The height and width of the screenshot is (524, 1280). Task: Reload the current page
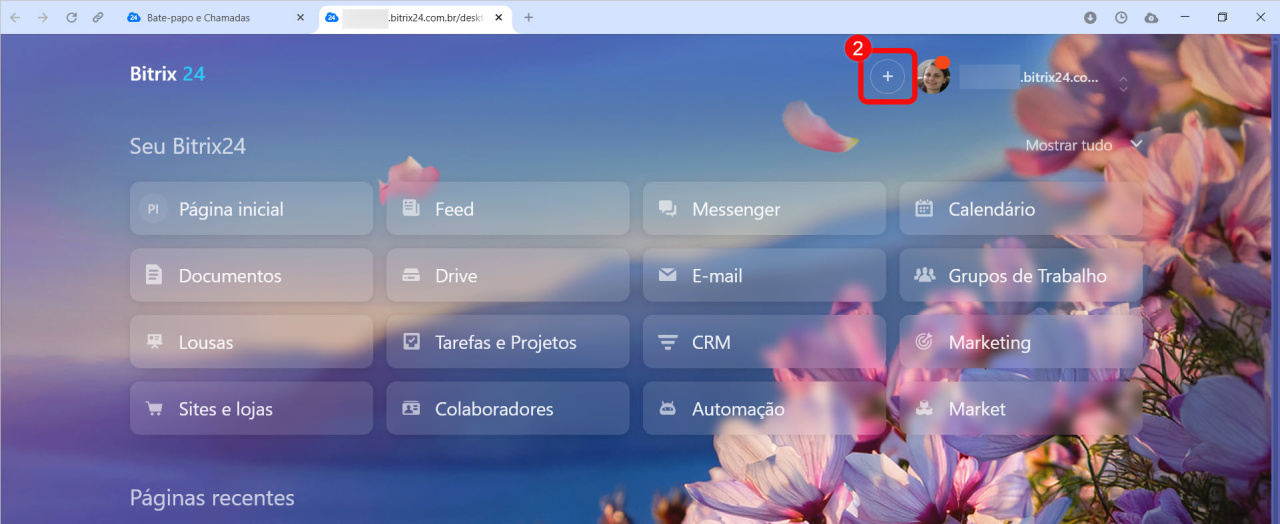point(71,17)
